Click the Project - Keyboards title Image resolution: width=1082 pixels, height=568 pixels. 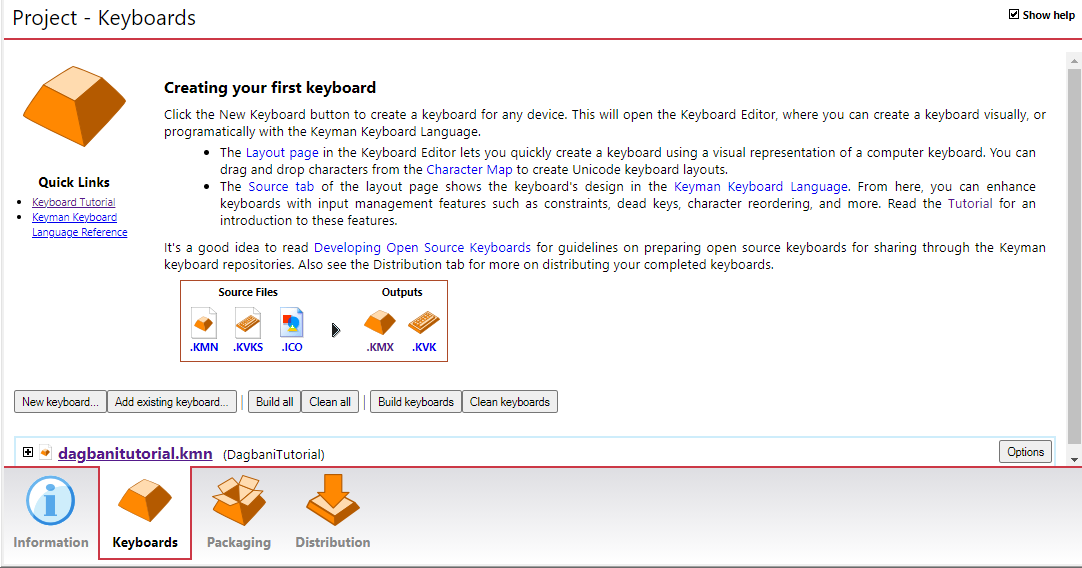pos(104,18)
